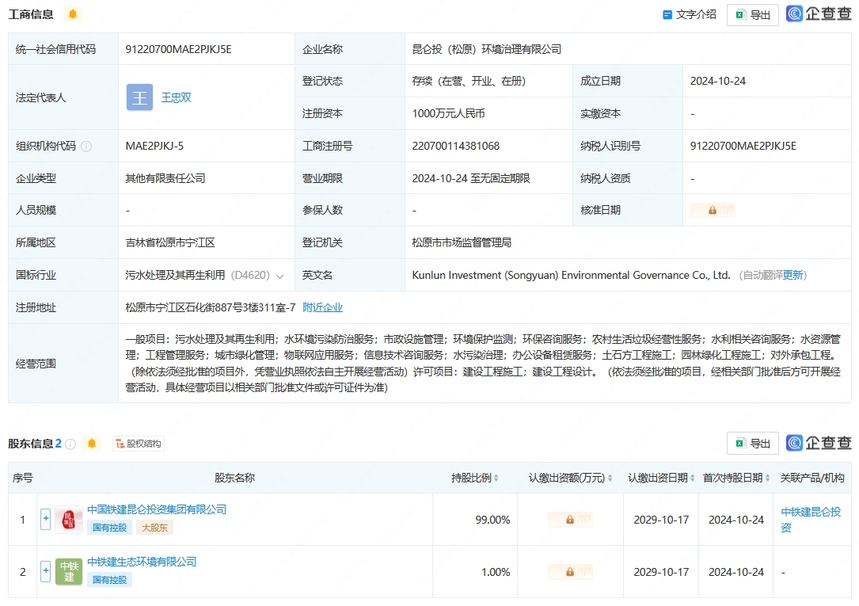
Task: Click locked amount icon in 1.00% row
Action: tap(570, 572)
